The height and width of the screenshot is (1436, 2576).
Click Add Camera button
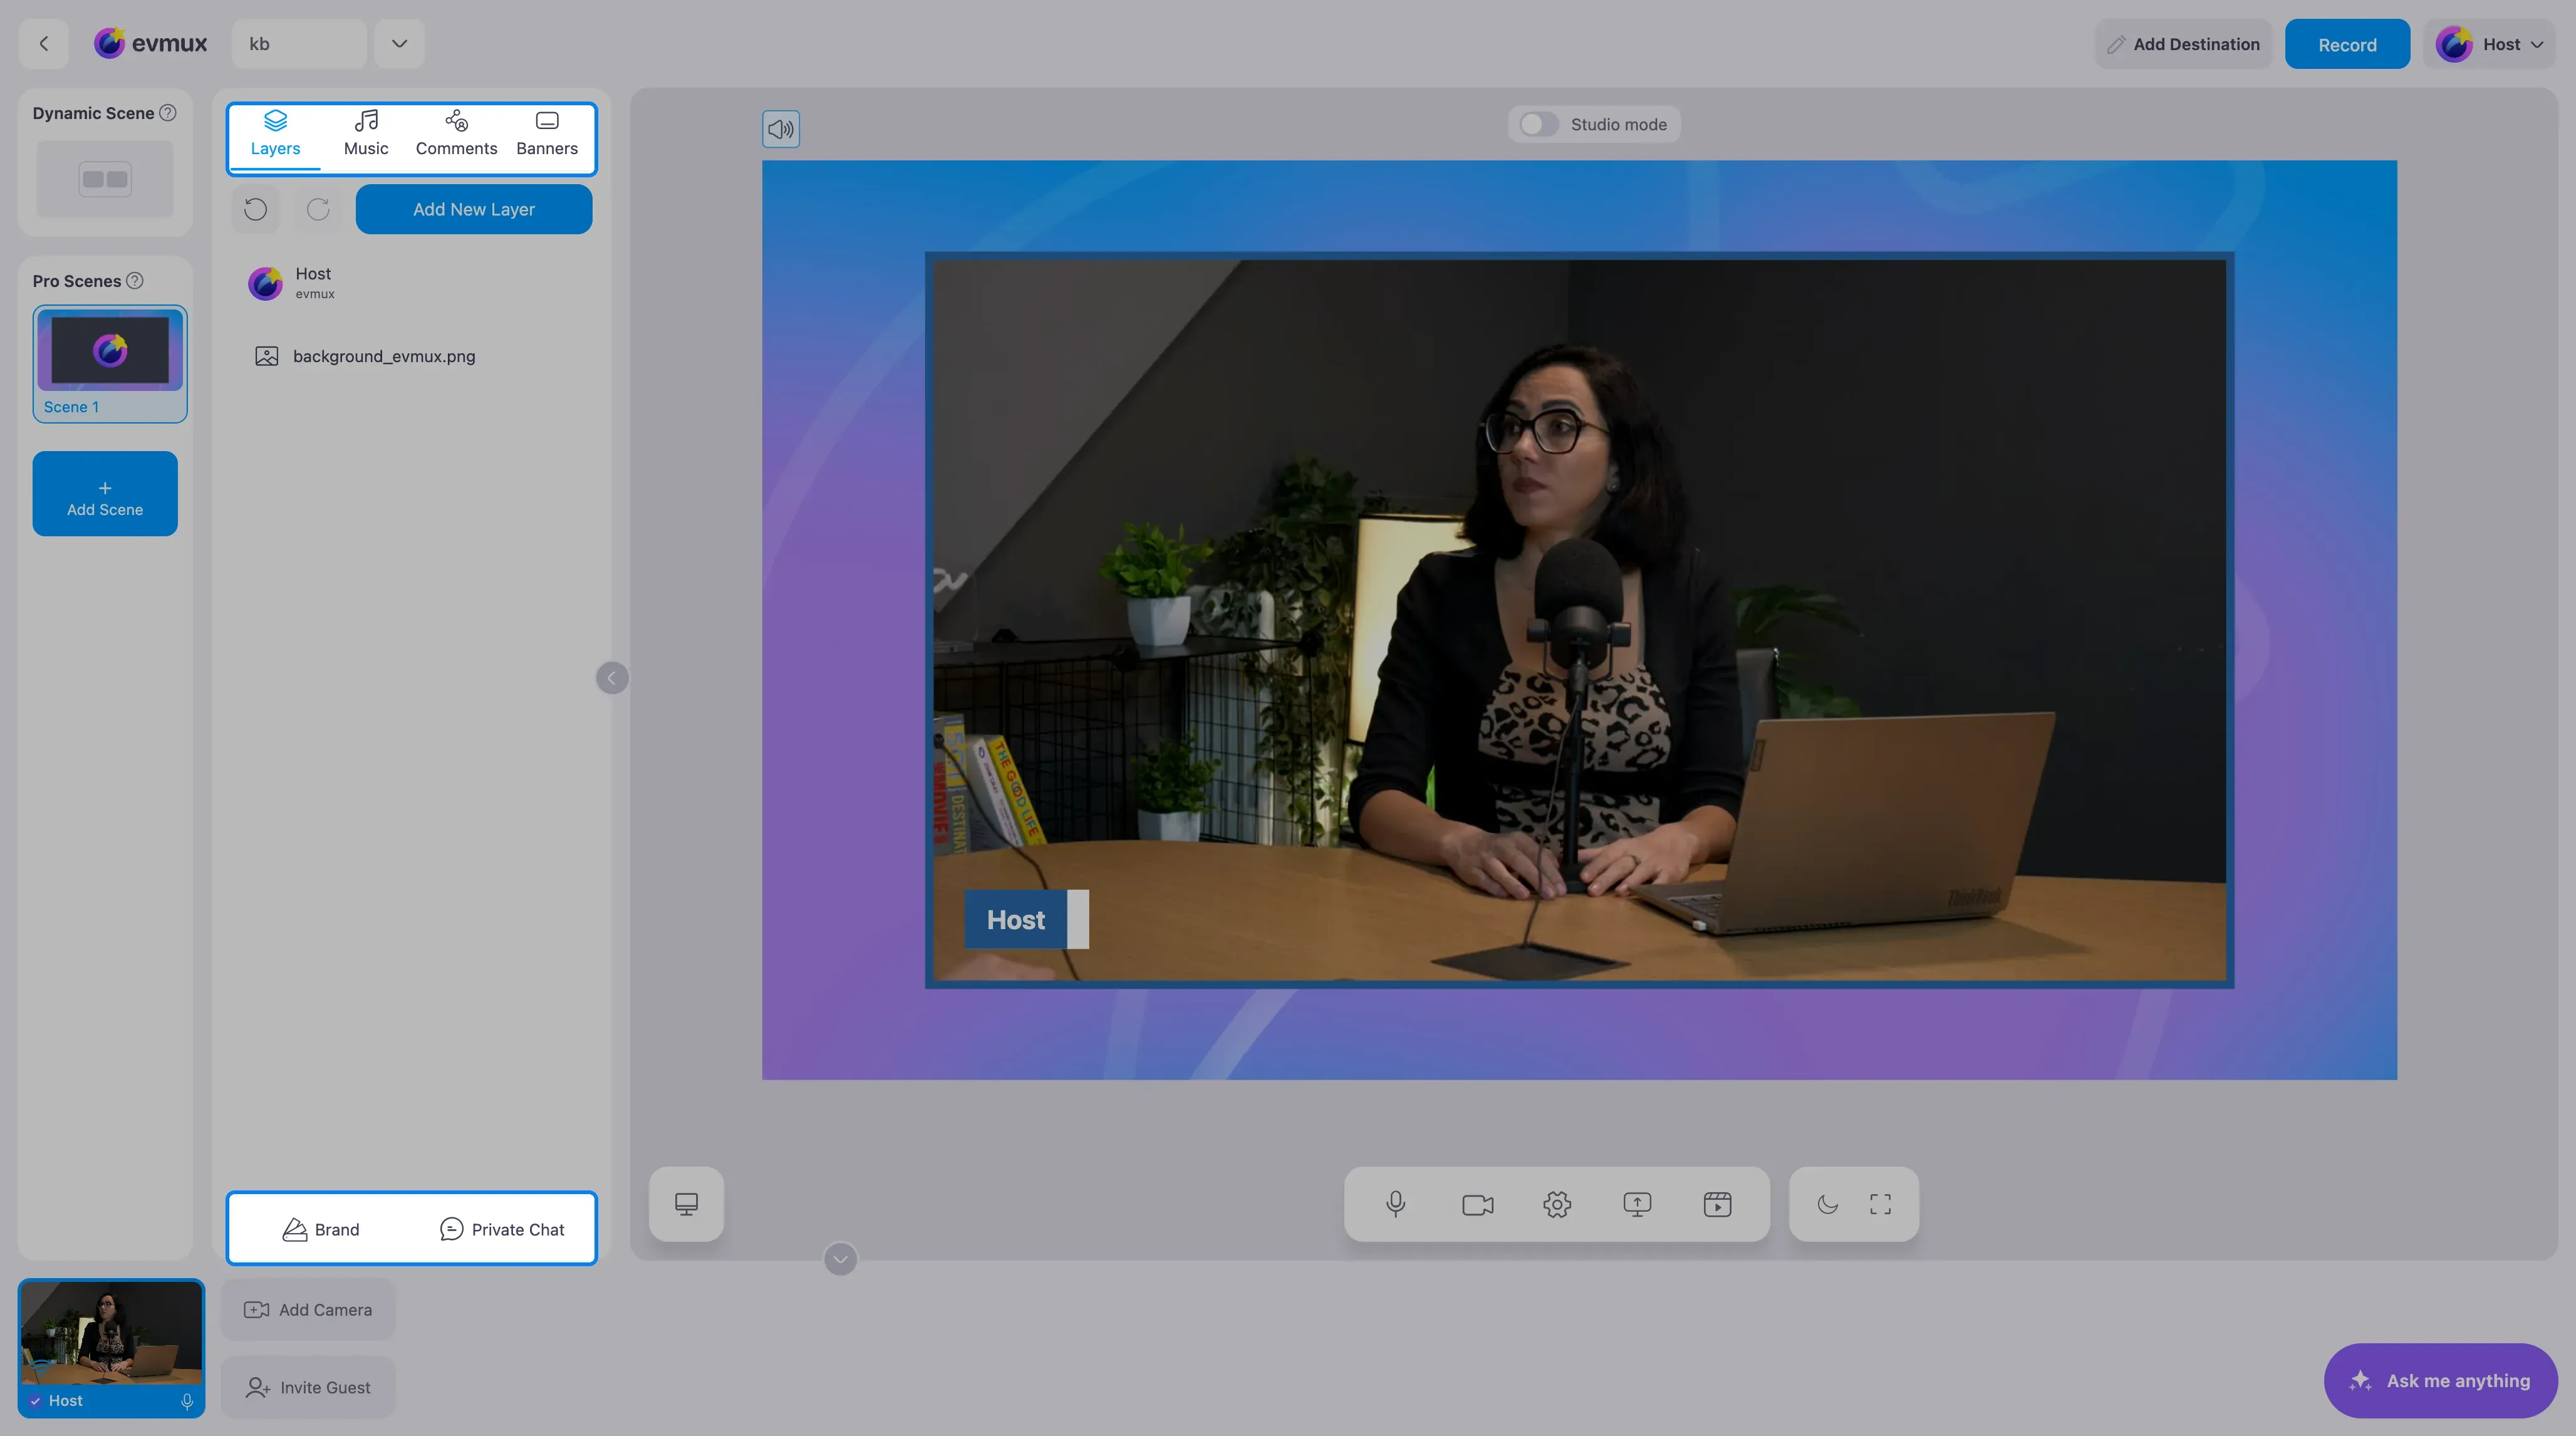click(308, 1310)
